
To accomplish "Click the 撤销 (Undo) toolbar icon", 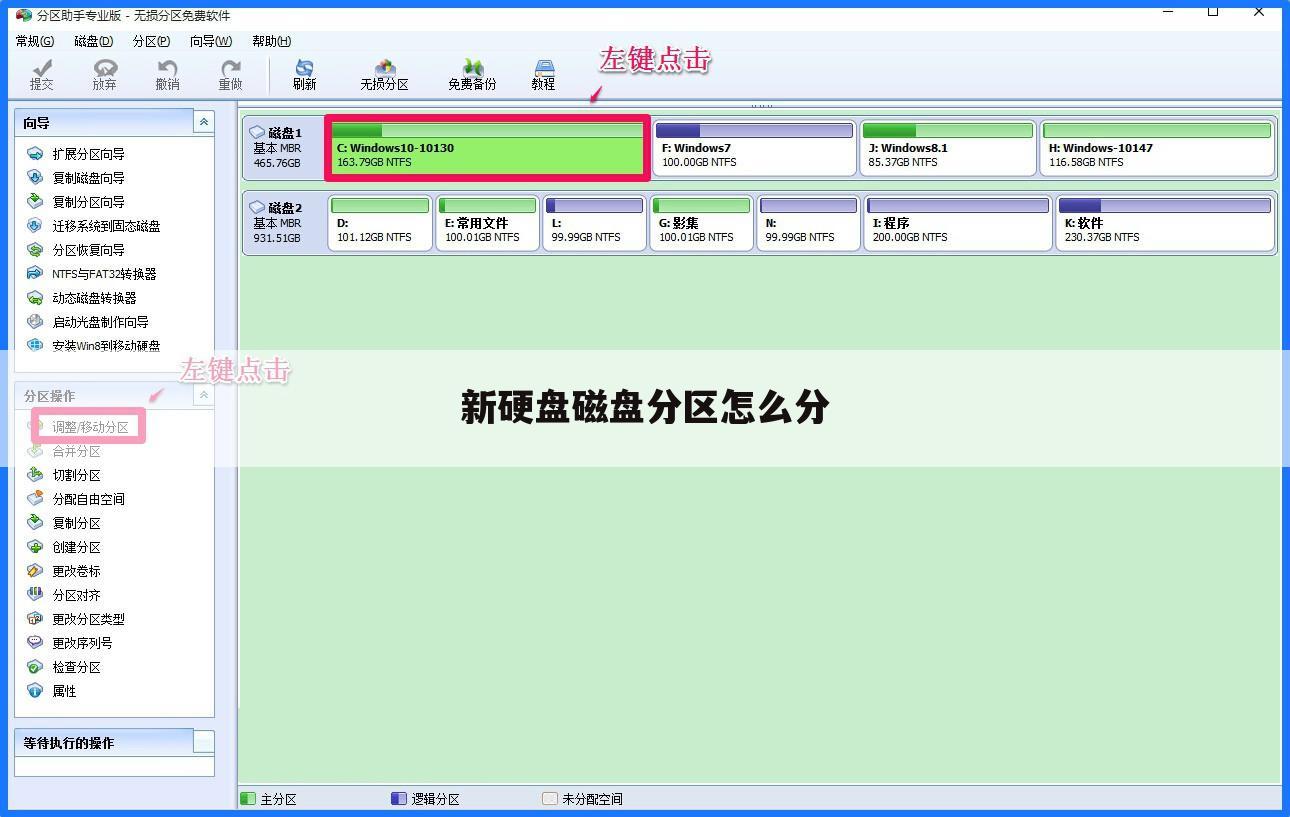I will [167, 74].
